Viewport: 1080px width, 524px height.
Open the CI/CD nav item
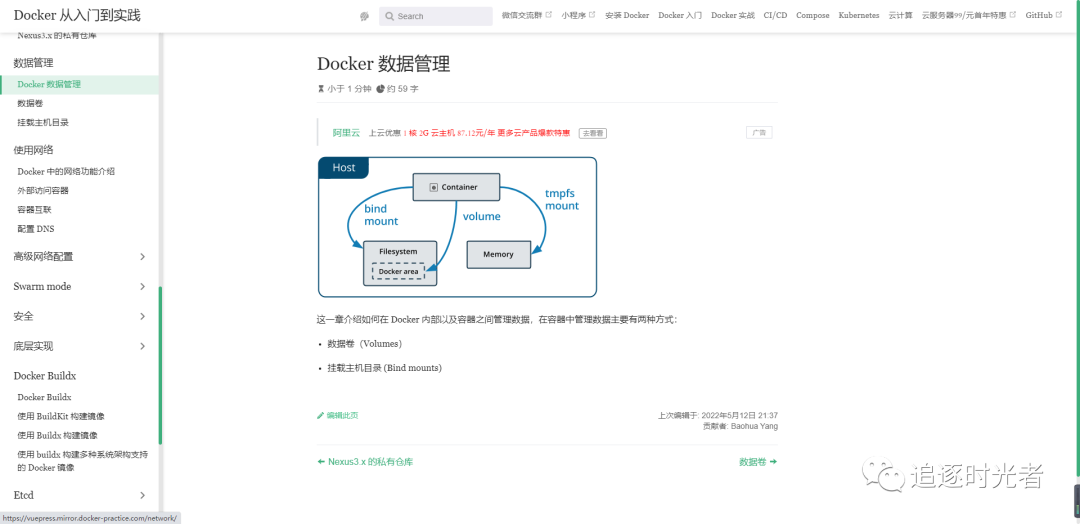pos(776,15)
